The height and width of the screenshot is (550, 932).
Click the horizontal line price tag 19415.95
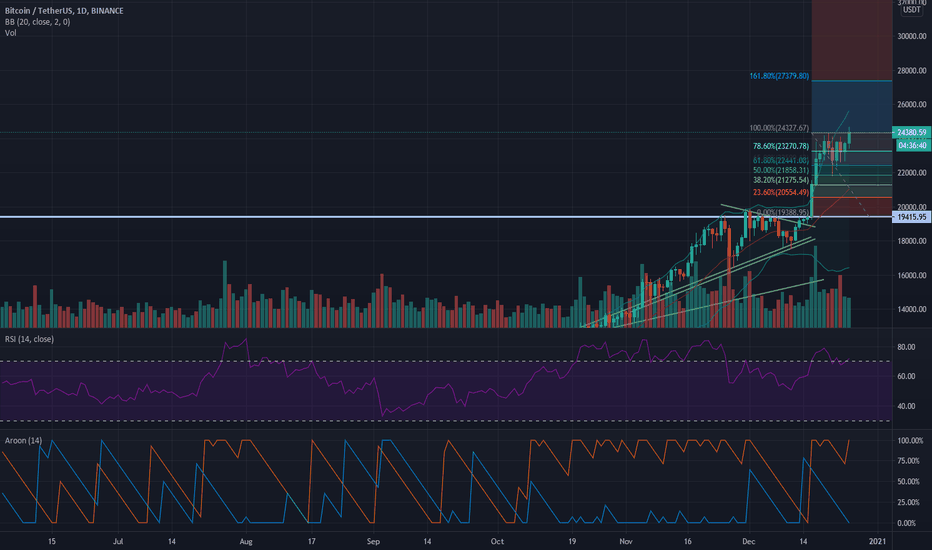tap(912, 217)
